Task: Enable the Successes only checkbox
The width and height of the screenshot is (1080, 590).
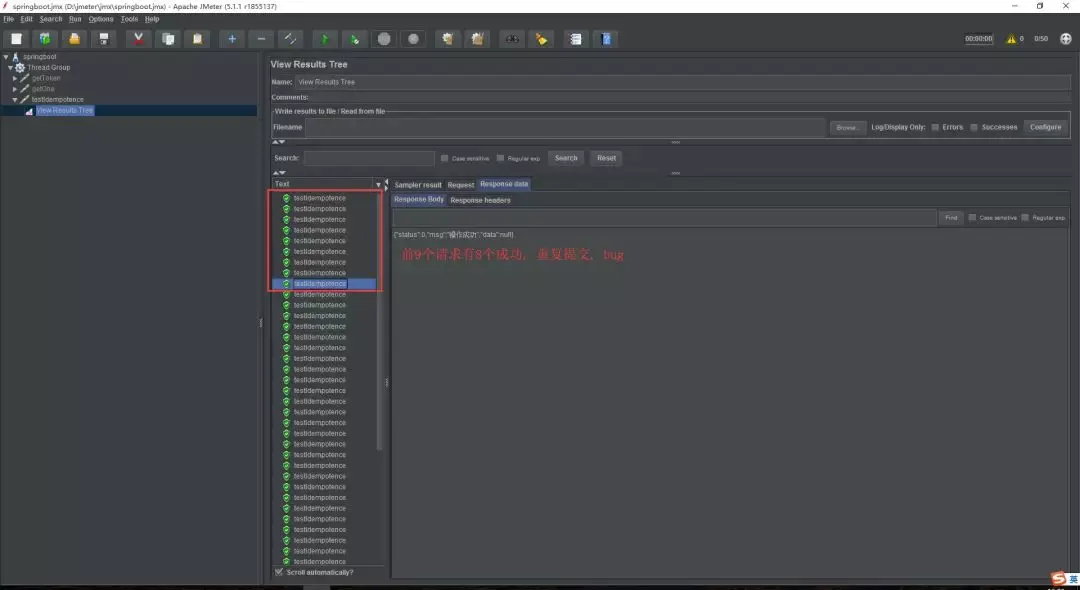Action: pos(974,127)
